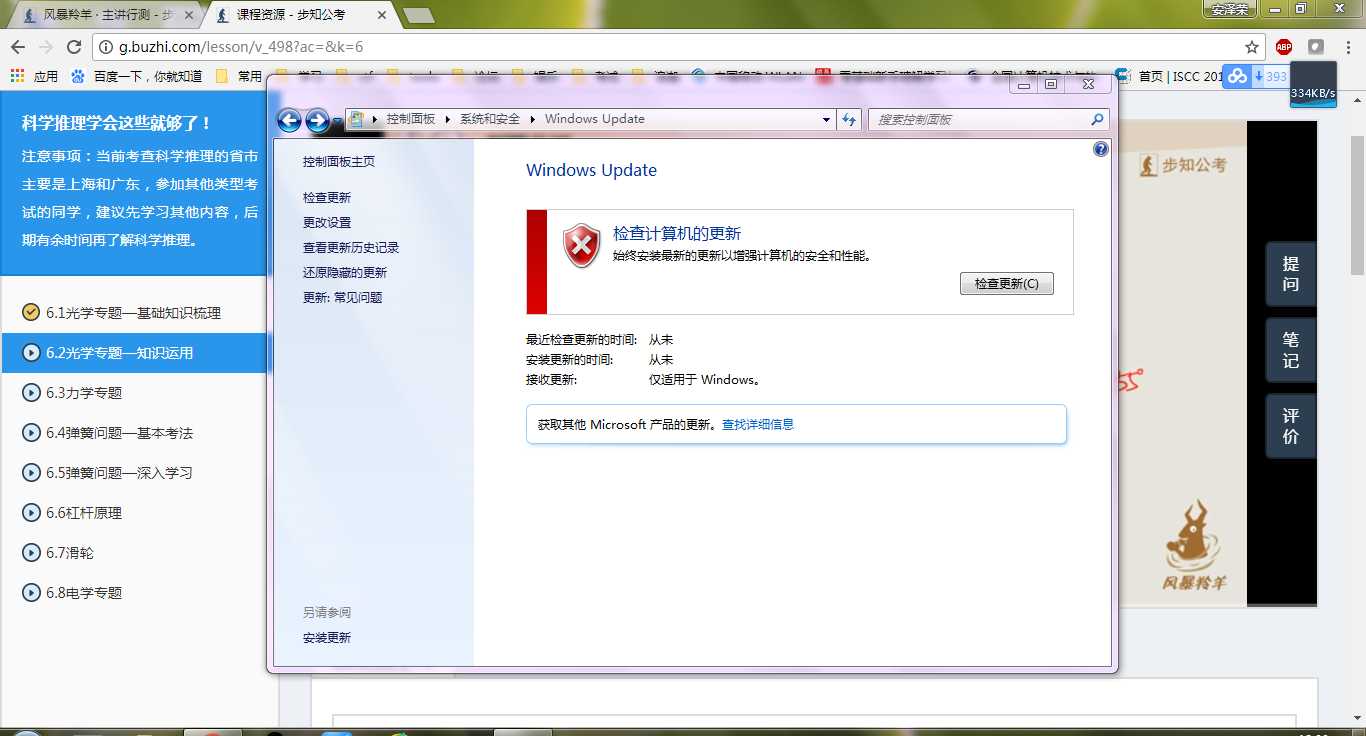Viewport: 1366px width, 736px height.
Task: Click the 笔记 button on the right
Action: tap(1291, 350)
